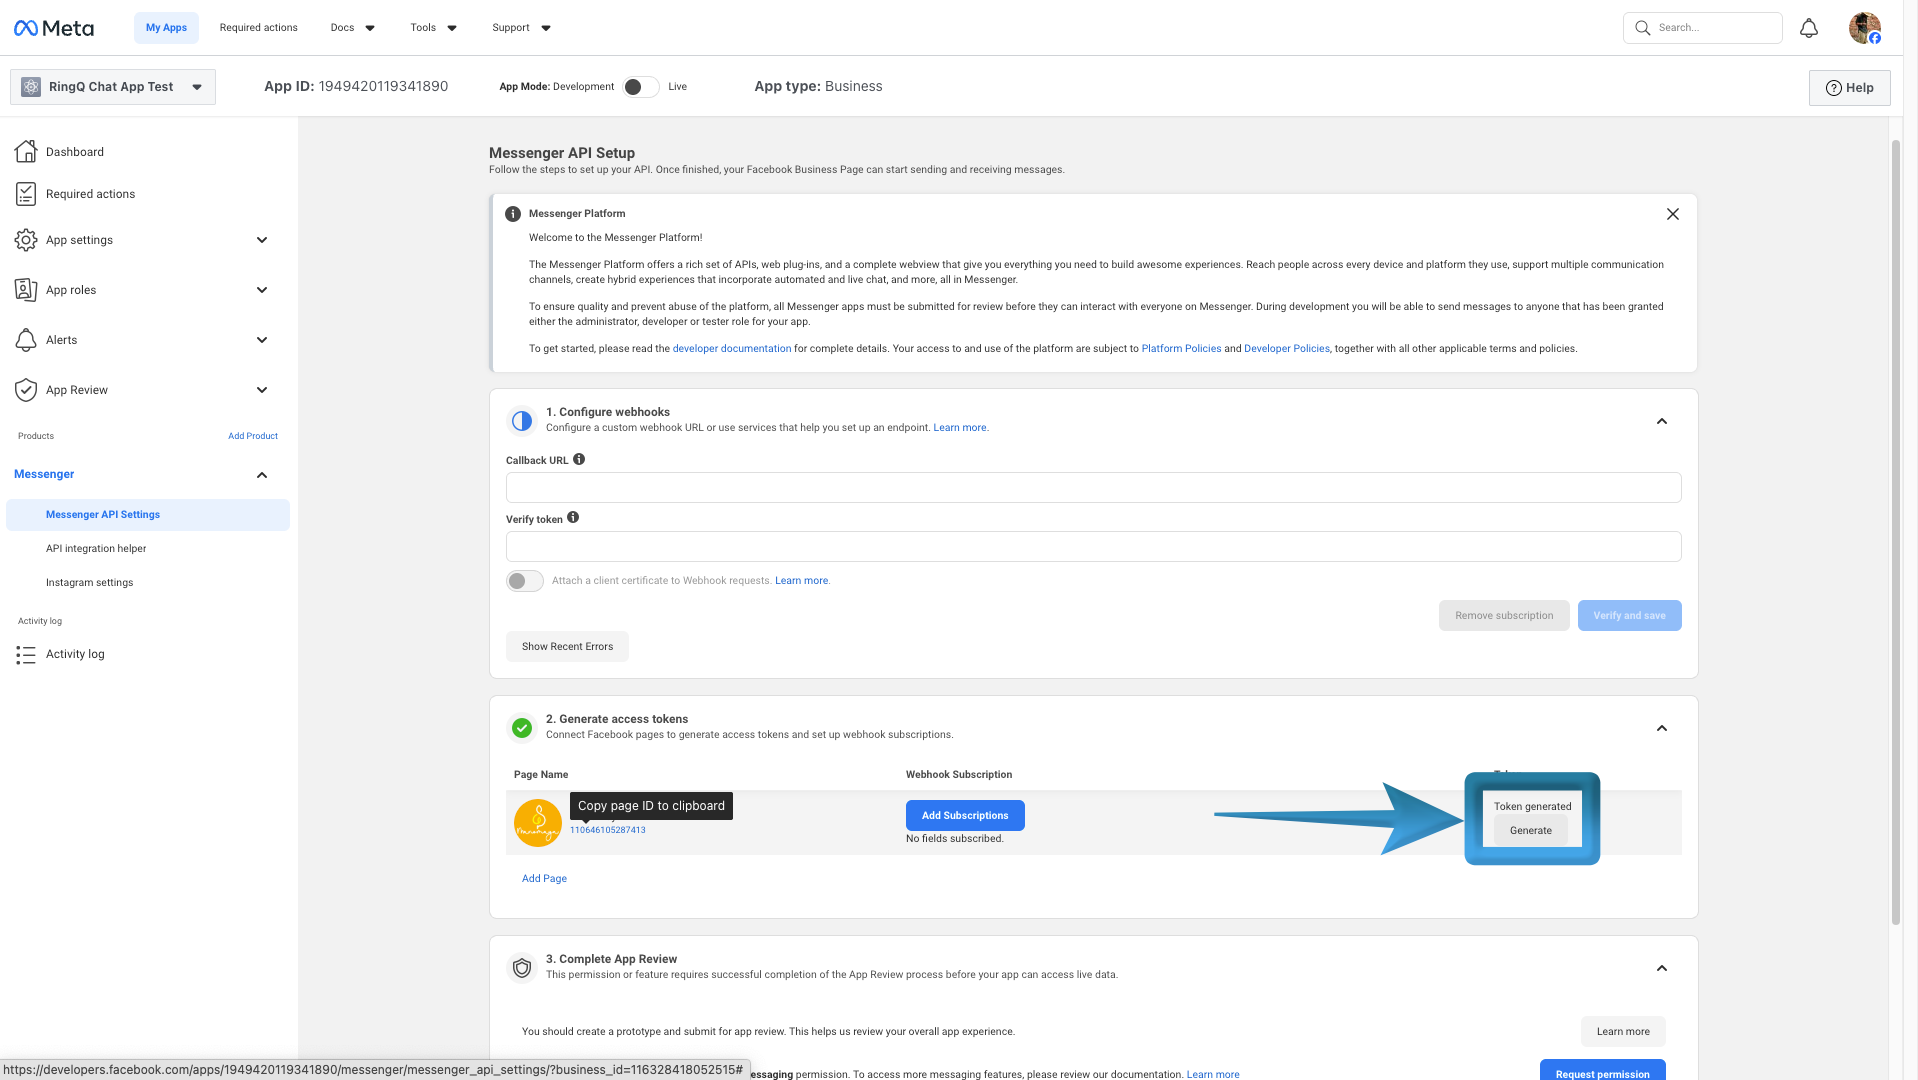The height and width of the screenshot is (1080, 1918).
Task: Click the App roles badge icon
Action: pyautogui.click(x=26, y=290)
